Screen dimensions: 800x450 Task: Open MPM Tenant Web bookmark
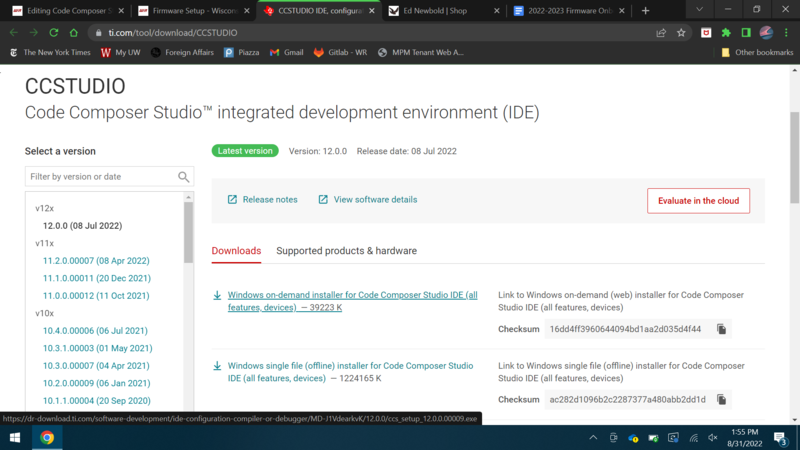pyautogui.click(x=420, y=52)
